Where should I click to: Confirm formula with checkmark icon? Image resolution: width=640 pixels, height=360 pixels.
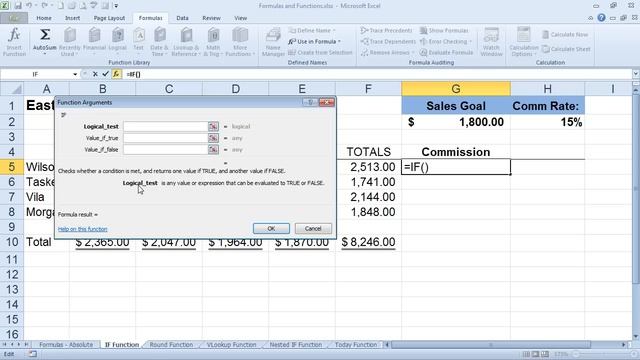click(x=106, y=74)
